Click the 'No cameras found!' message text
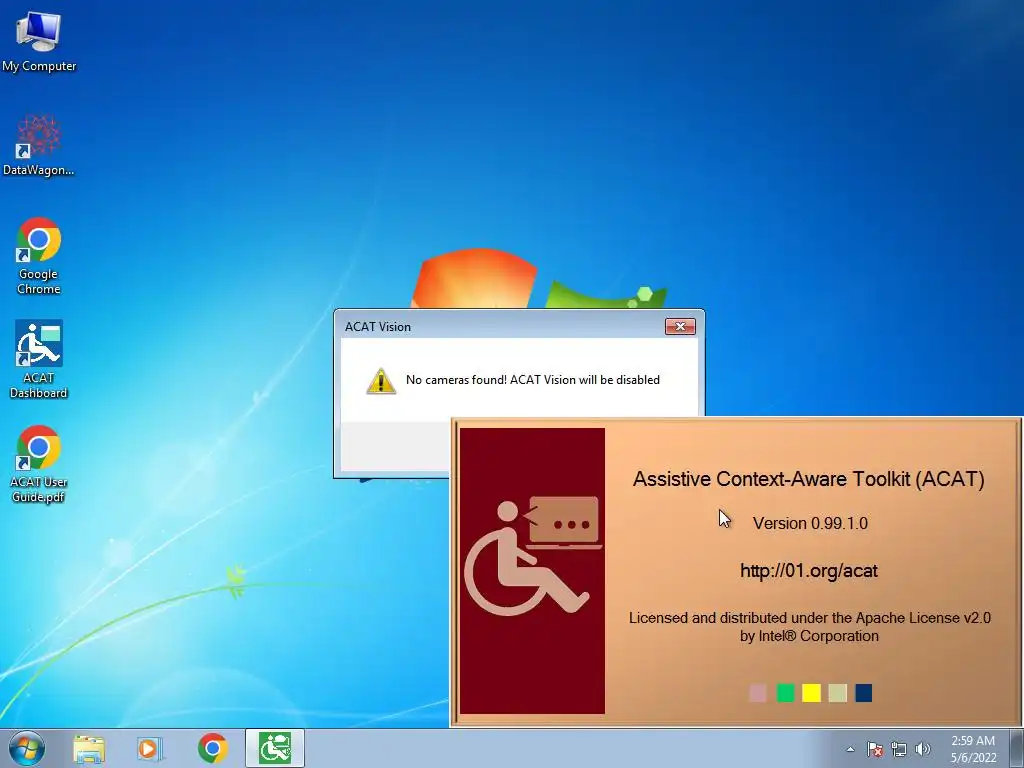This screenshot has width=1024, height=768. (533, 380)
